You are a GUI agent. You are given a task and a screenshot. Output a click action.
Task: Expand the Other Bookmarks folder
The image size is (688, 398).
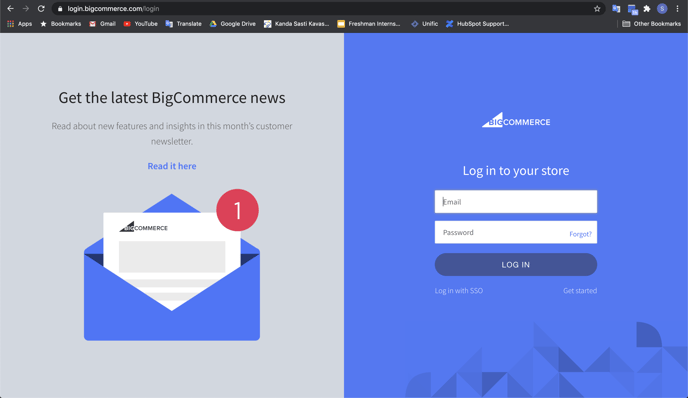tap(652, 24)
